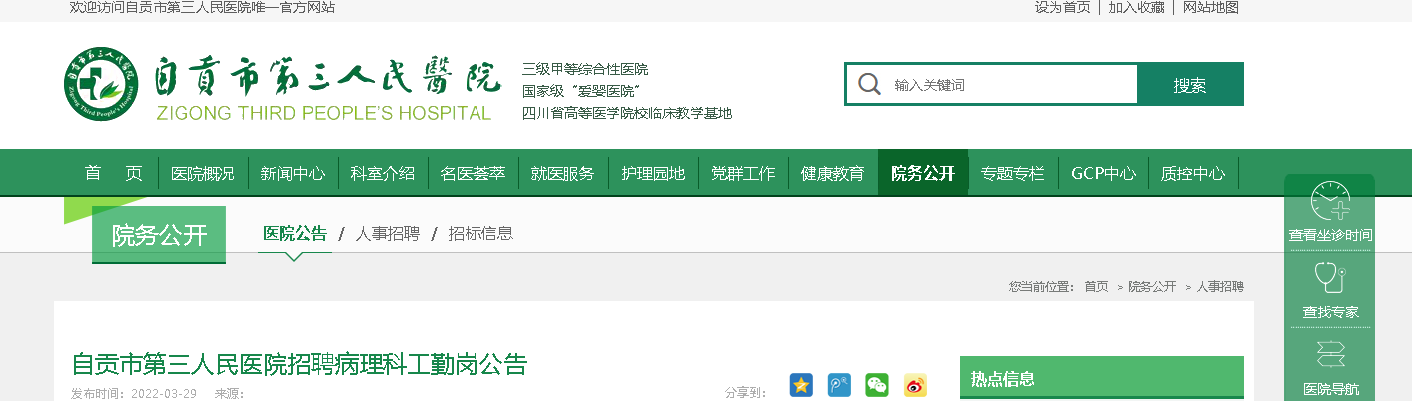Share via Tencent Weibo blue icon
Image resolution: width=1412 pixels, height=401 pixels.
839,385
